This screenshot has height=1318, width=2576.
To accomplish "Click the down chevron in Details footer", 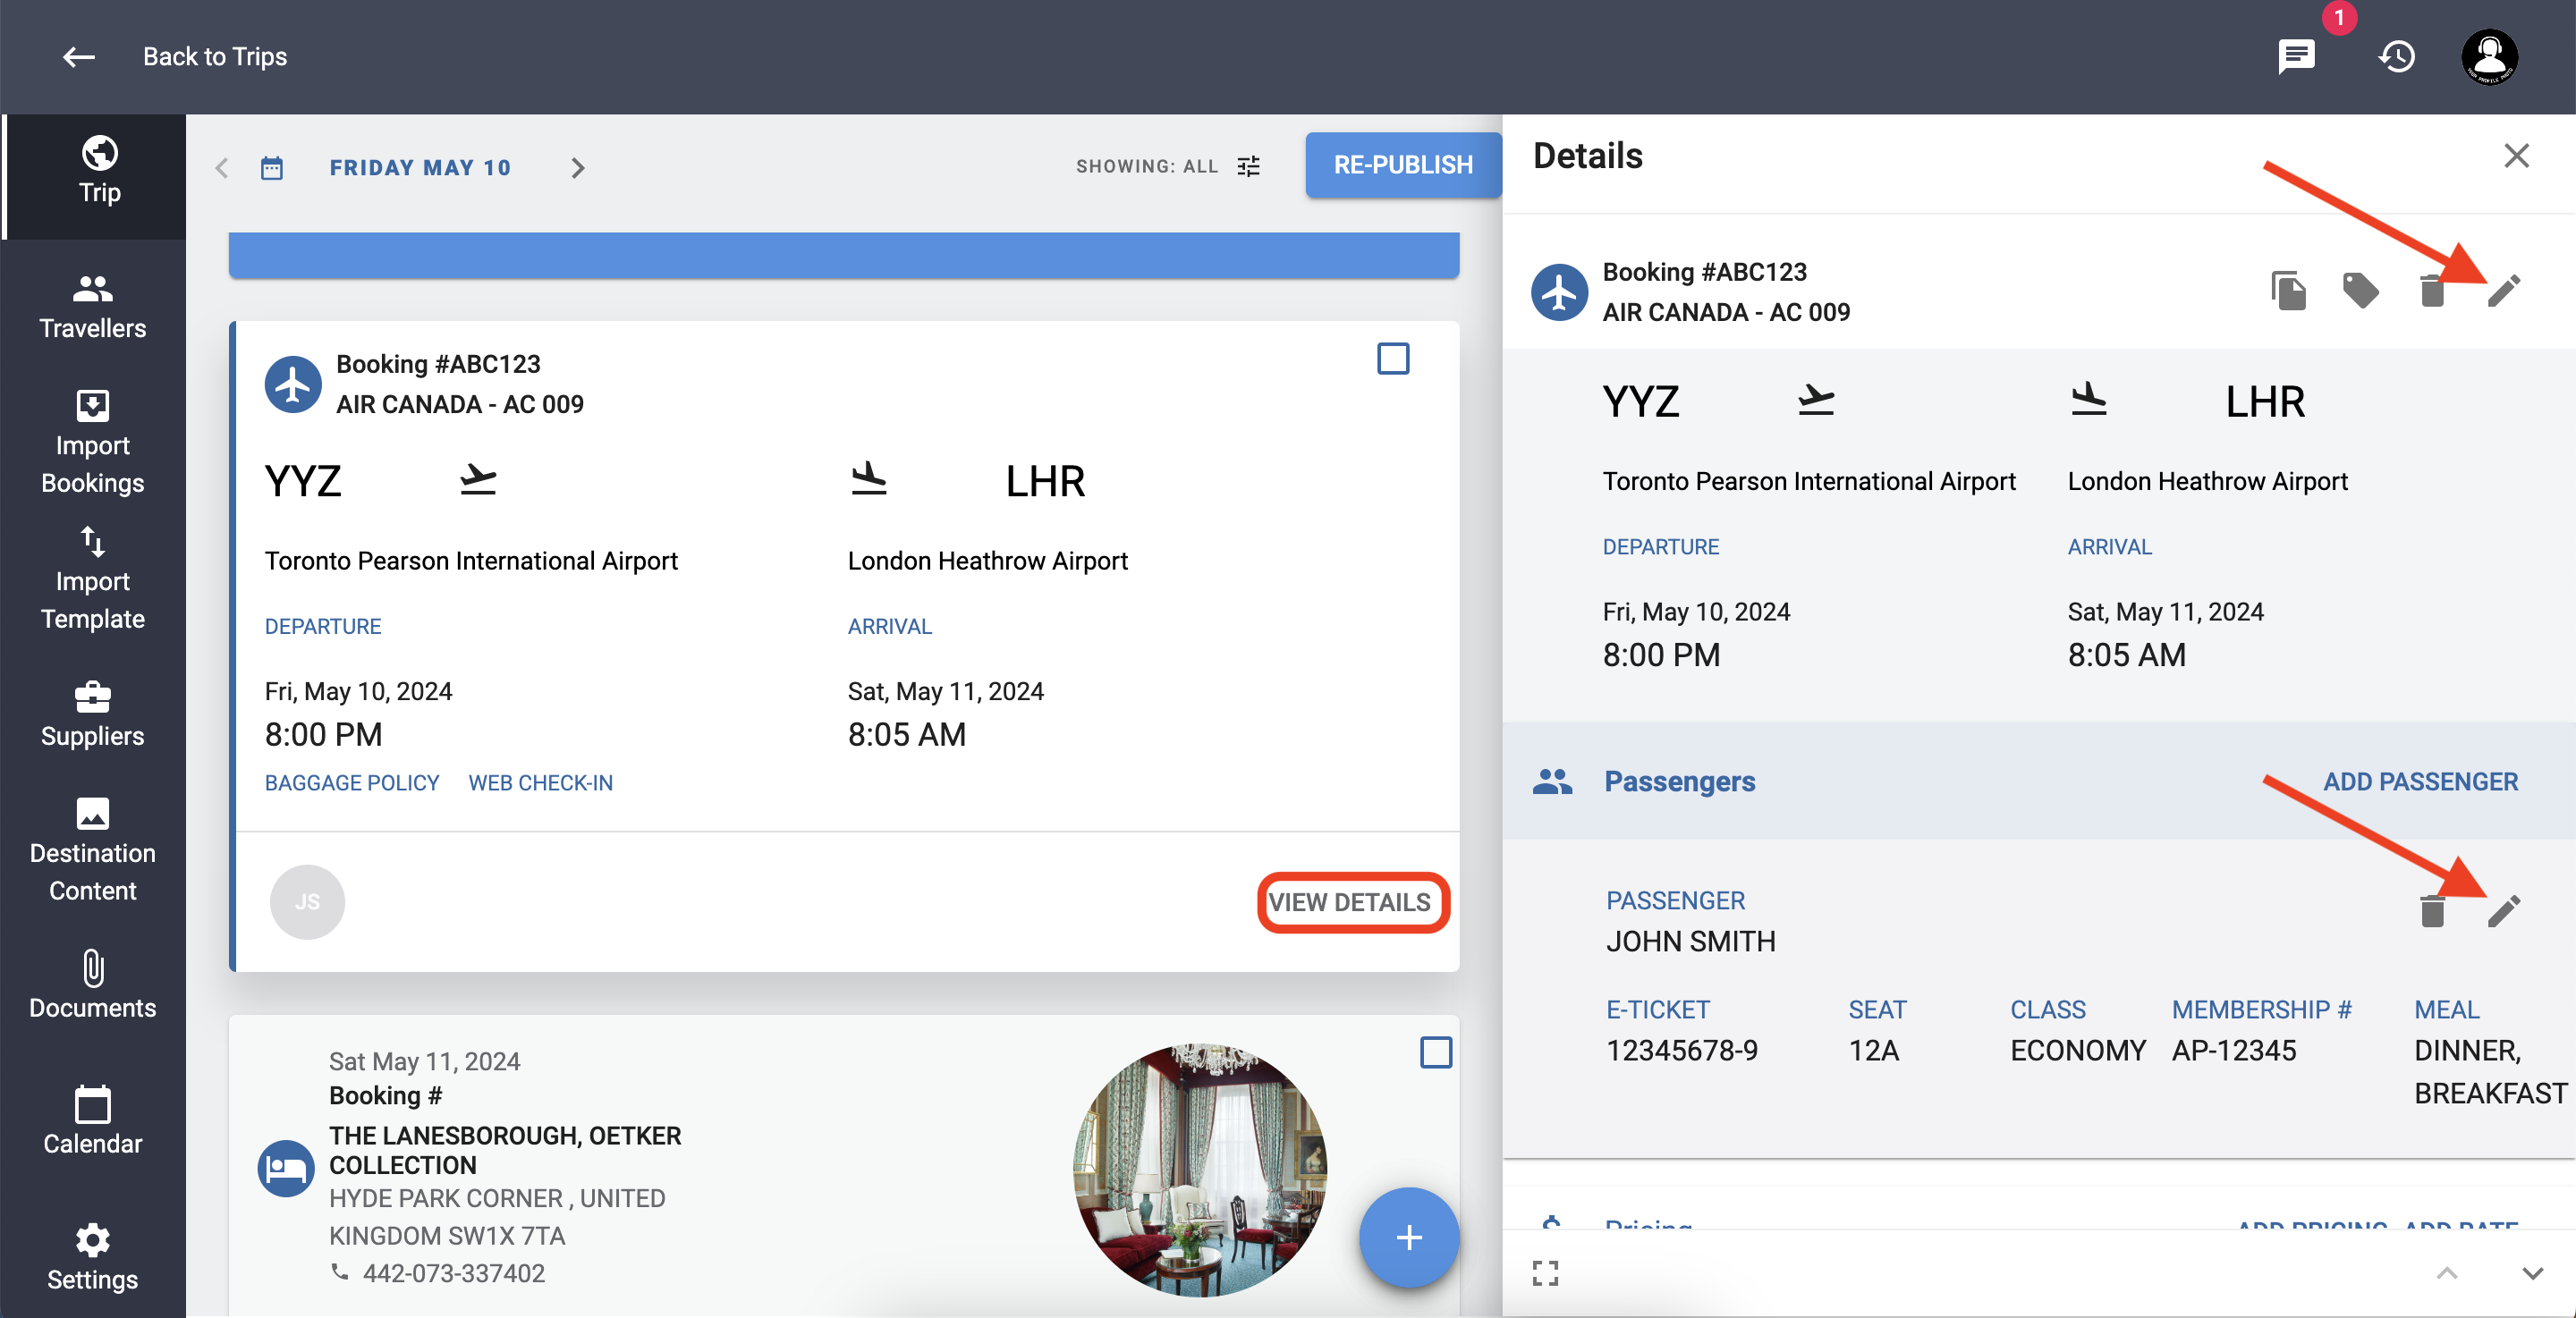I will click(x=2532, y=1273).
